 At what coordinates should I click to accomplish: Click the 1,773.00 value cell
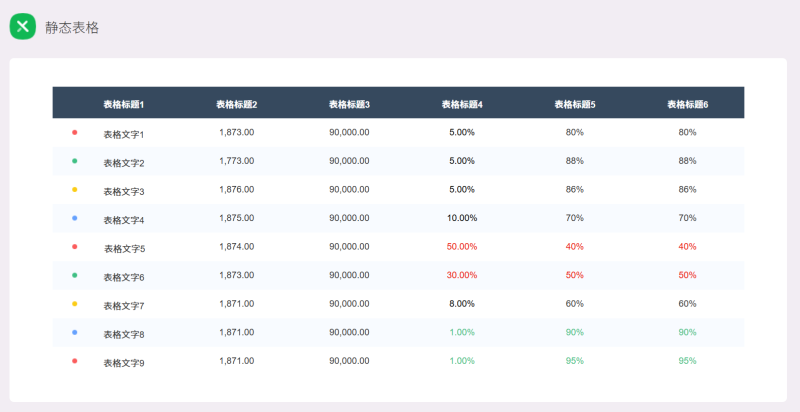pos(236,161)
